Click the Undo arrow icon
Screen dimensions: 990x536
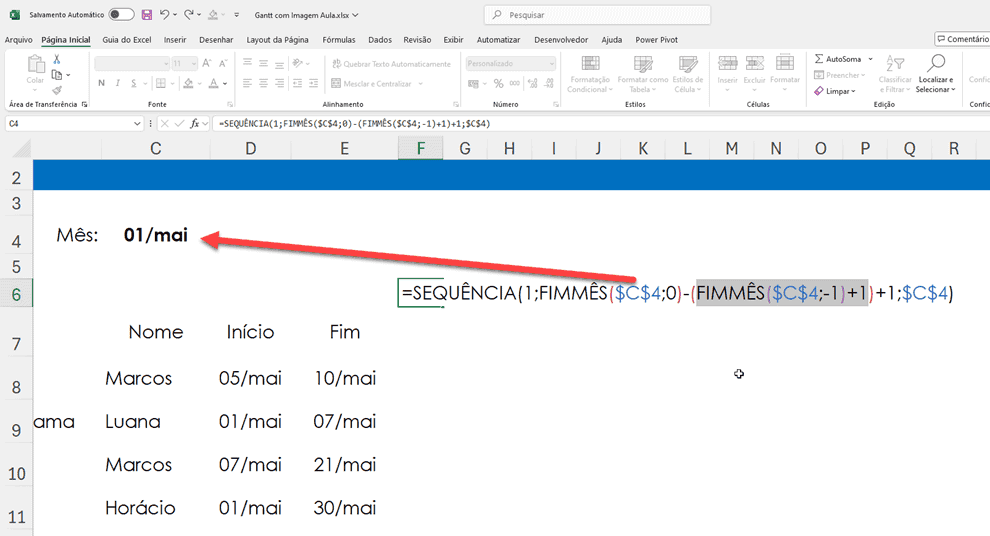[164, 15]
